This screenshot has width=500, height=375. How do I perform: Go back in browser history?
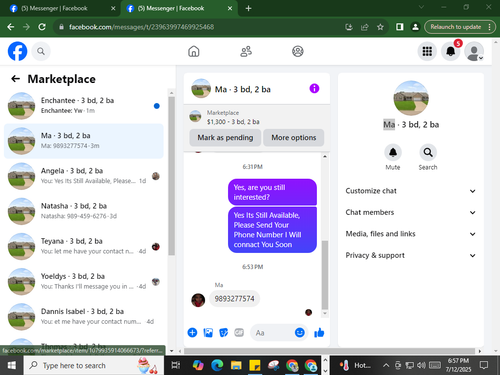pyautogui.click(x=11, y=27)
